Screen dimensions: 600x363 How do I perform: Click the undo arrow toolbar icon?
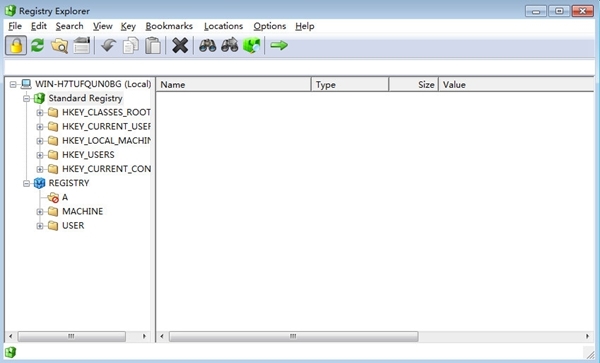[109, 46]
